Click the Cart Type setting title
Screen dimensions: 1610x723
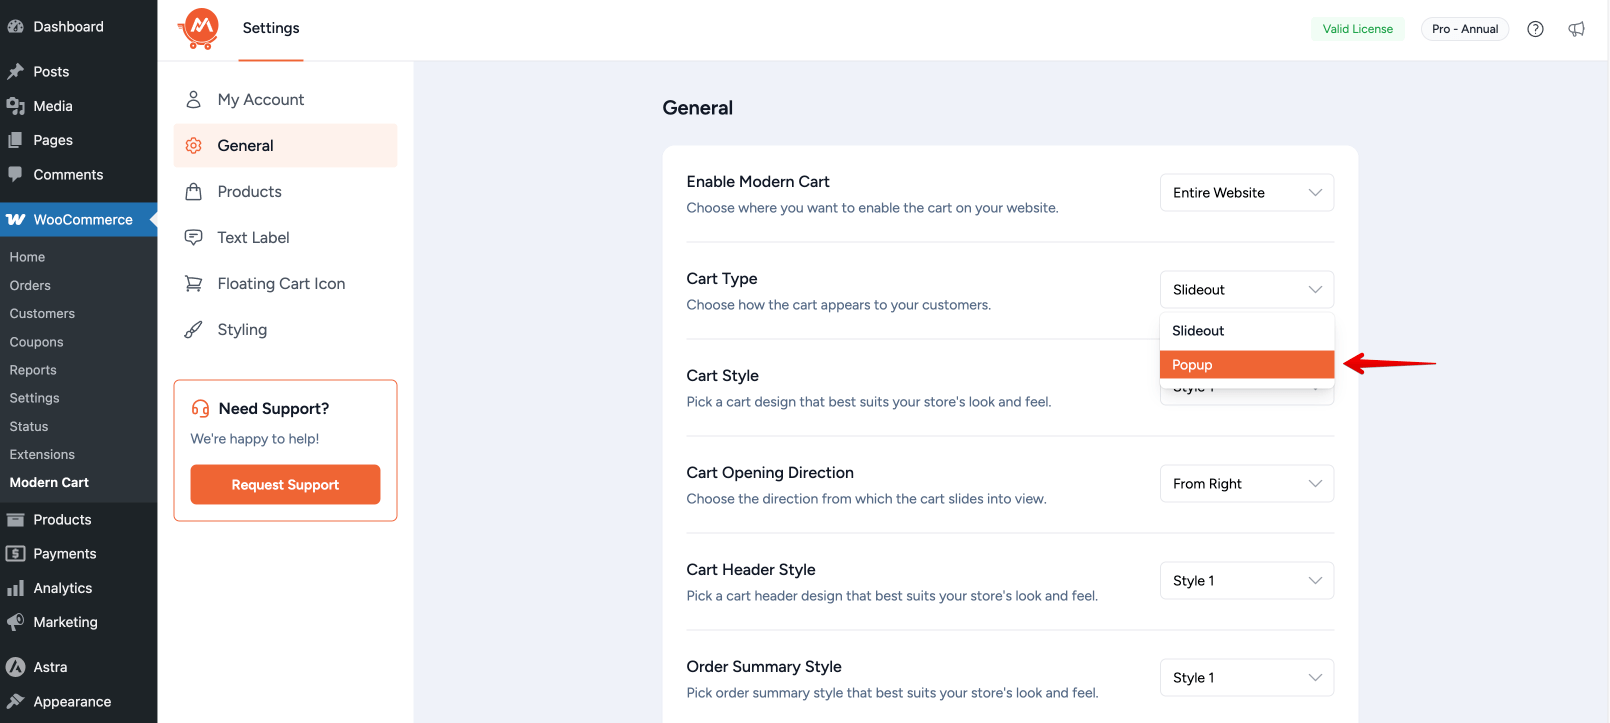pyautogui.click(x=722, y=278)
